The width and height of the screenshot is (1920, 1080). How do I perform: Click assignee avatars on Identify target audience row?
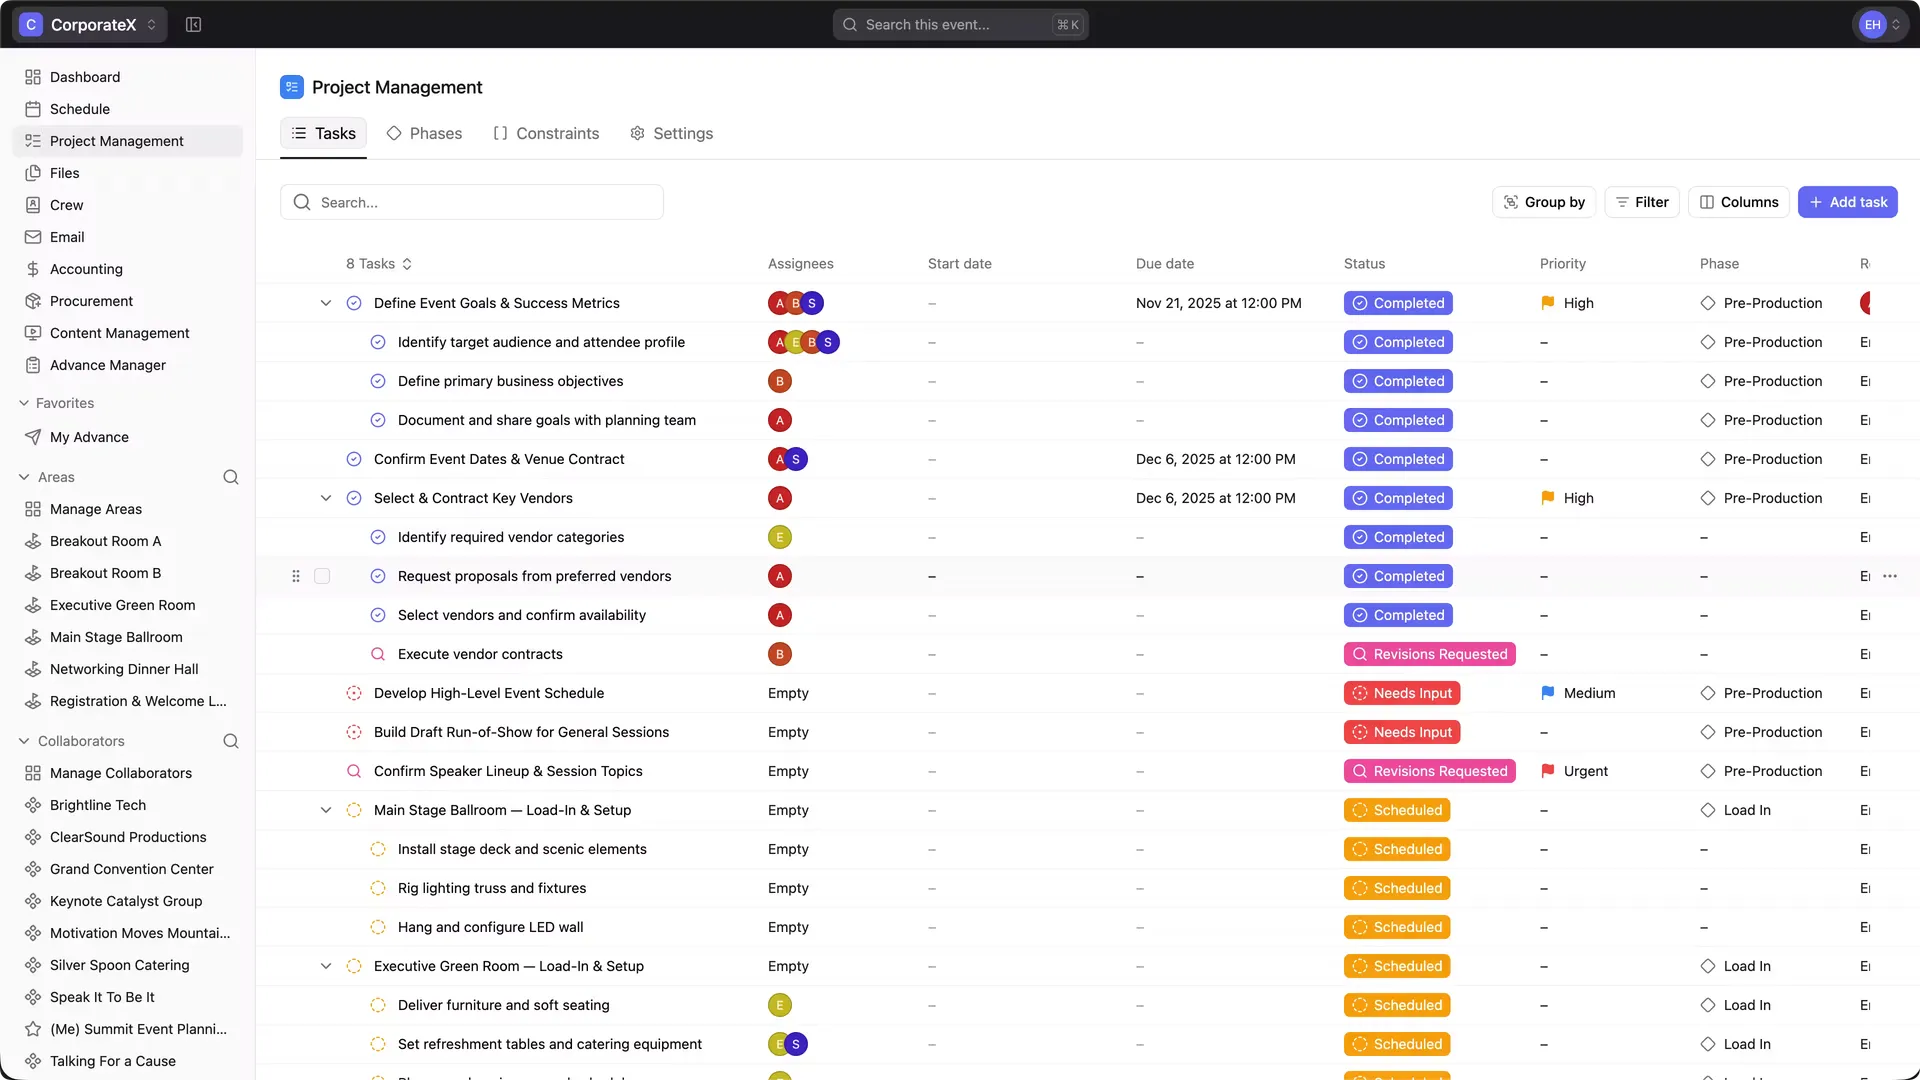(x=804, y=342)
